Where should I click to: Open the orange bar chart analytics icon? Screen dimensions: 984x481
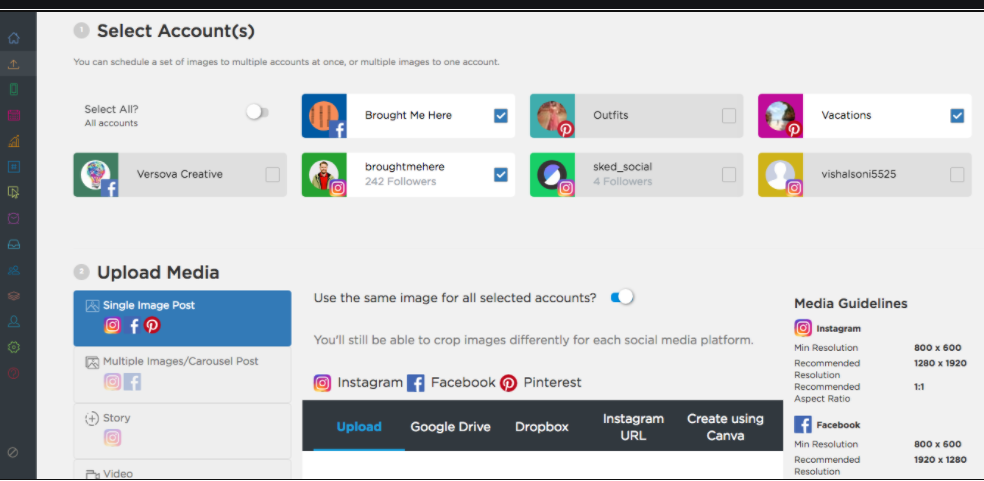(x=14, y=141)
